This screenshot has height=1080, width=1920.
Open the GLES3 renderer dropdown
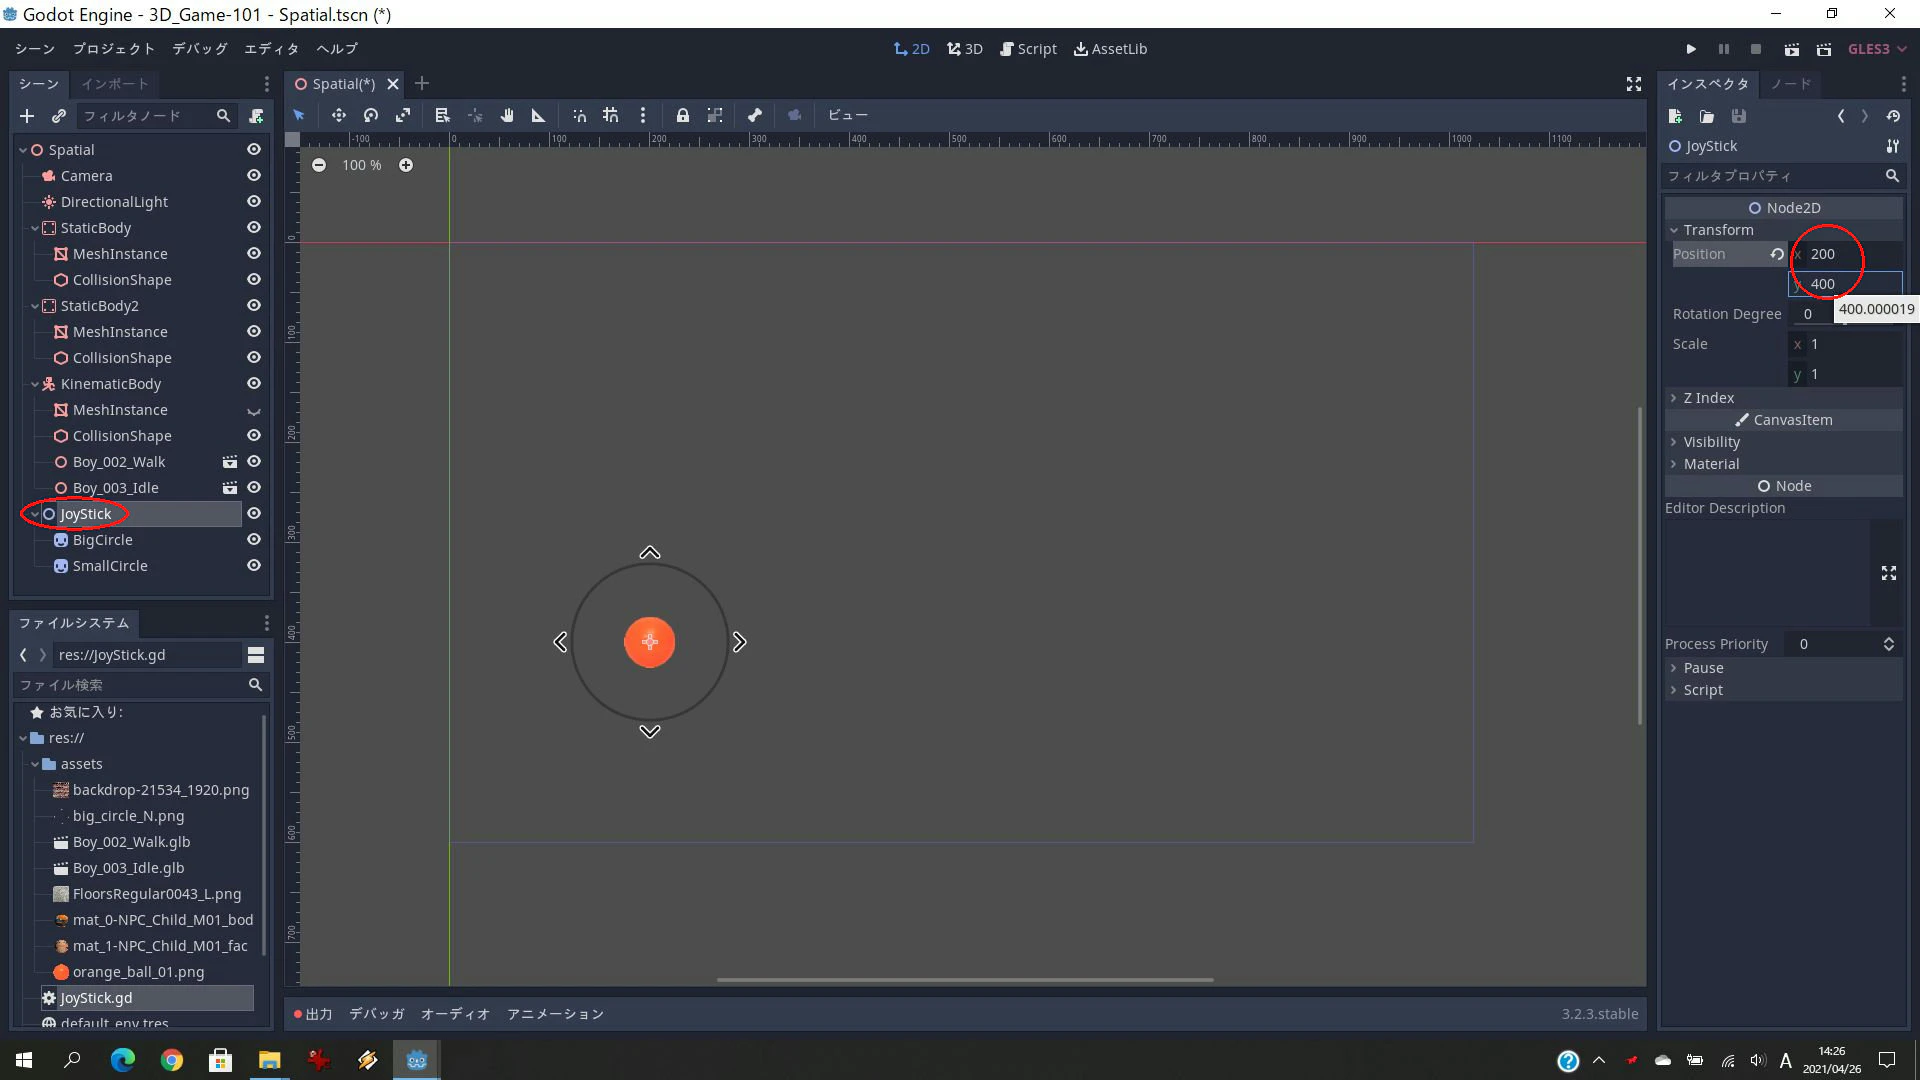[x=1877, y=49]
